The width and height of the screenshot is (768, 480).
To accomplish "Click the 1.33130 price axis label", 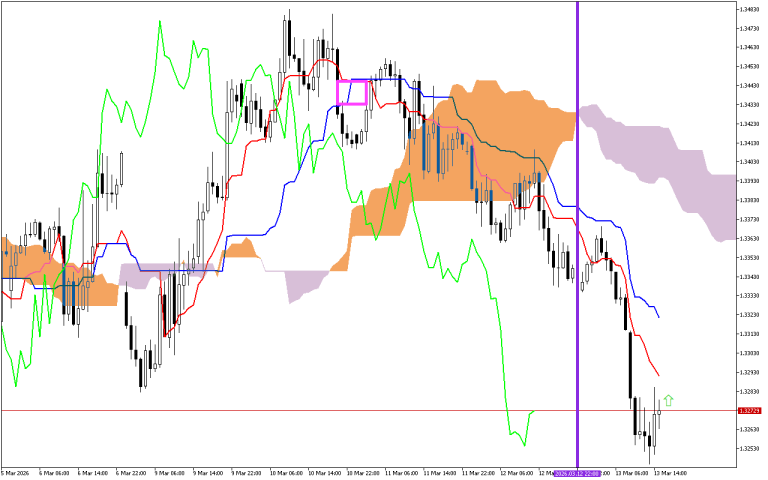I will [750, 334].
